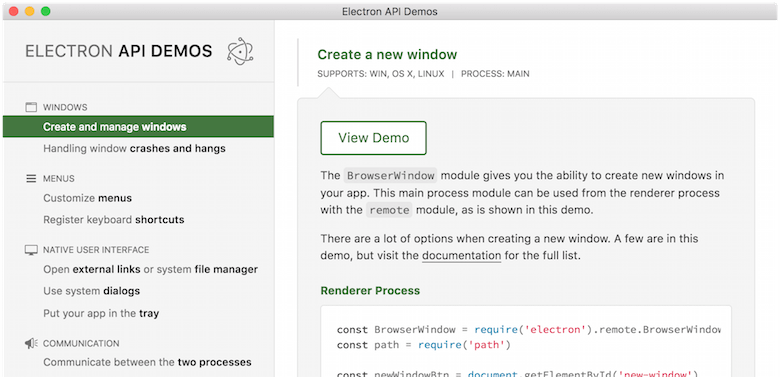
Task: Select Create and manage windows
Action: tap(138, 127)
